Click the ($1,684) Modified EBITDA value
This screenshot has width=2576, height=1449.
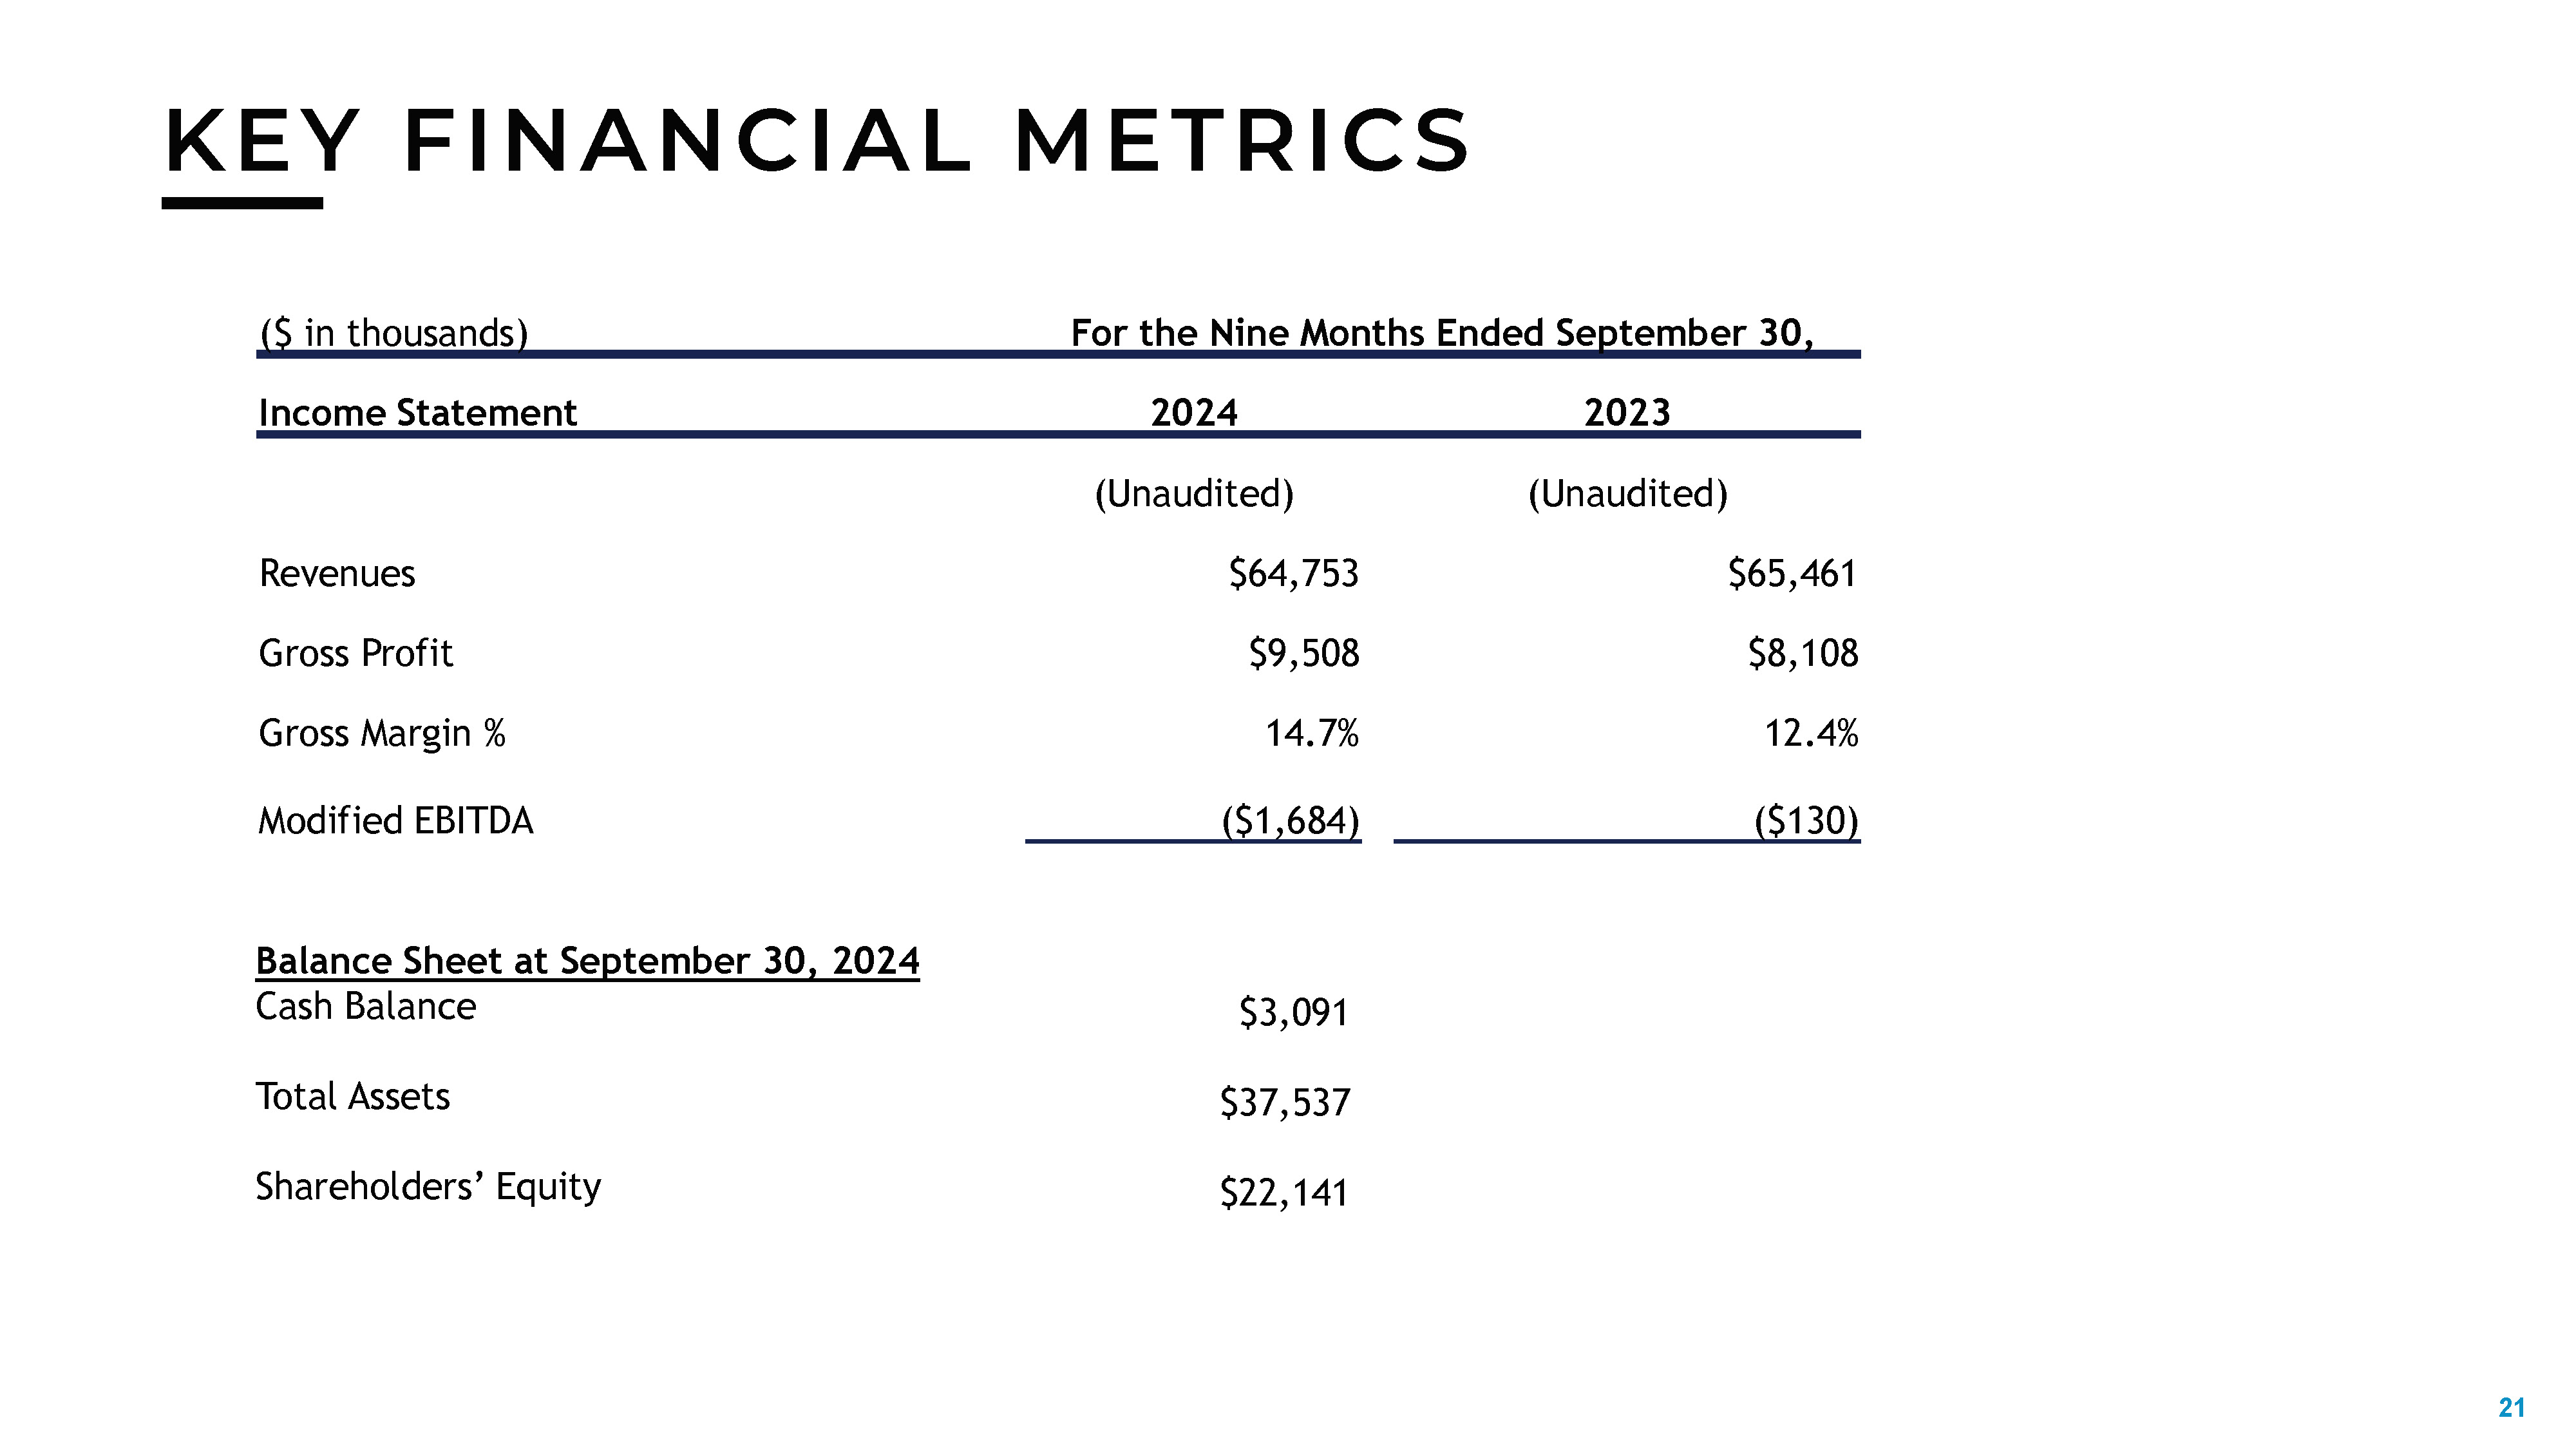1290,821
